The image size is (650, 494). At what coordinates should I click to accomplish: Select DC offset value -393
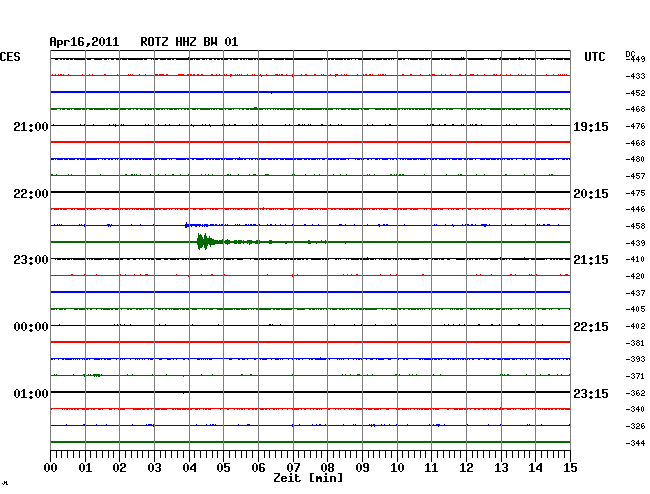point(635,359)
